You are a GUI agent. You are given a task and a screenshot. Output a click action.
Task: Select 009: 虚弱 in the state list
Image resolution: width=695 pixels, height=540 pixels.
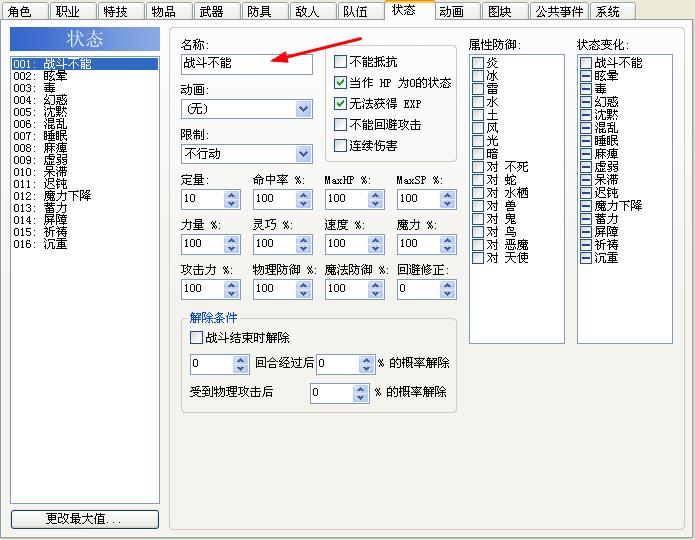(85, 160)
